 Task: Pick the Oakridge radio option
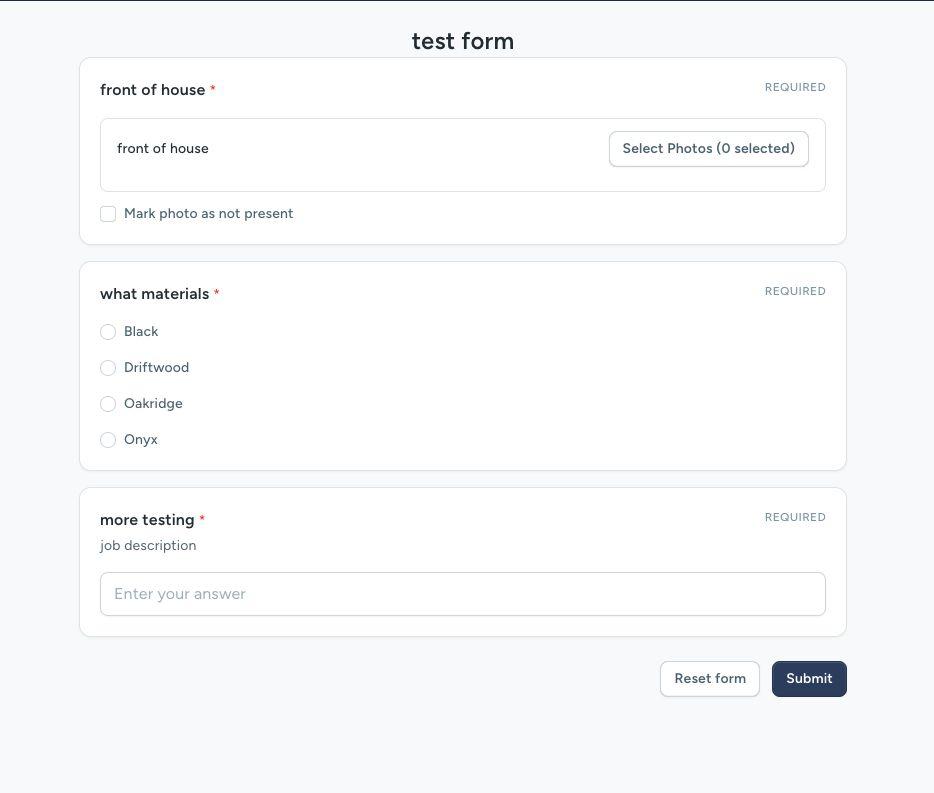coord(108,404)
